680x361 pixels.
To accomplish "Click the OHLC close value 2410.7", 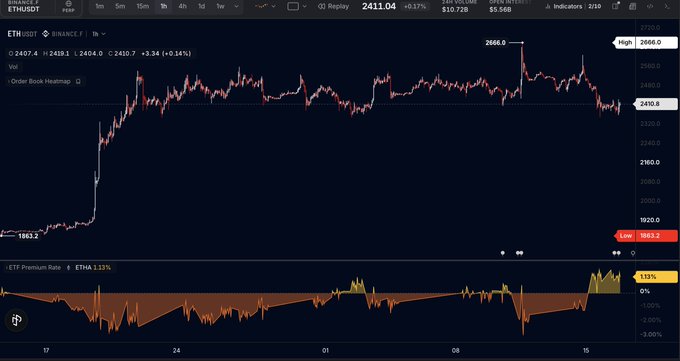I will 124,53.
